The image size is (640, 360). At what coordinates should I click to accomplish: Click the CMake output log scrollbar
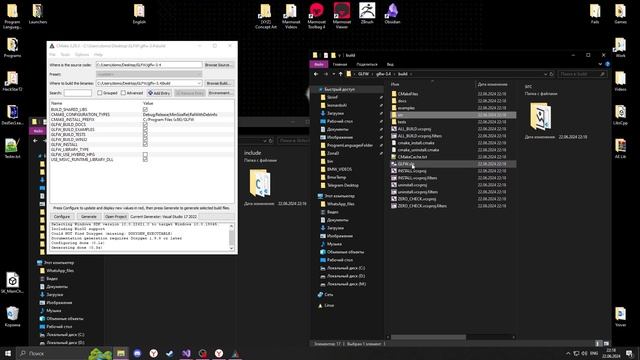click(231, 237)
